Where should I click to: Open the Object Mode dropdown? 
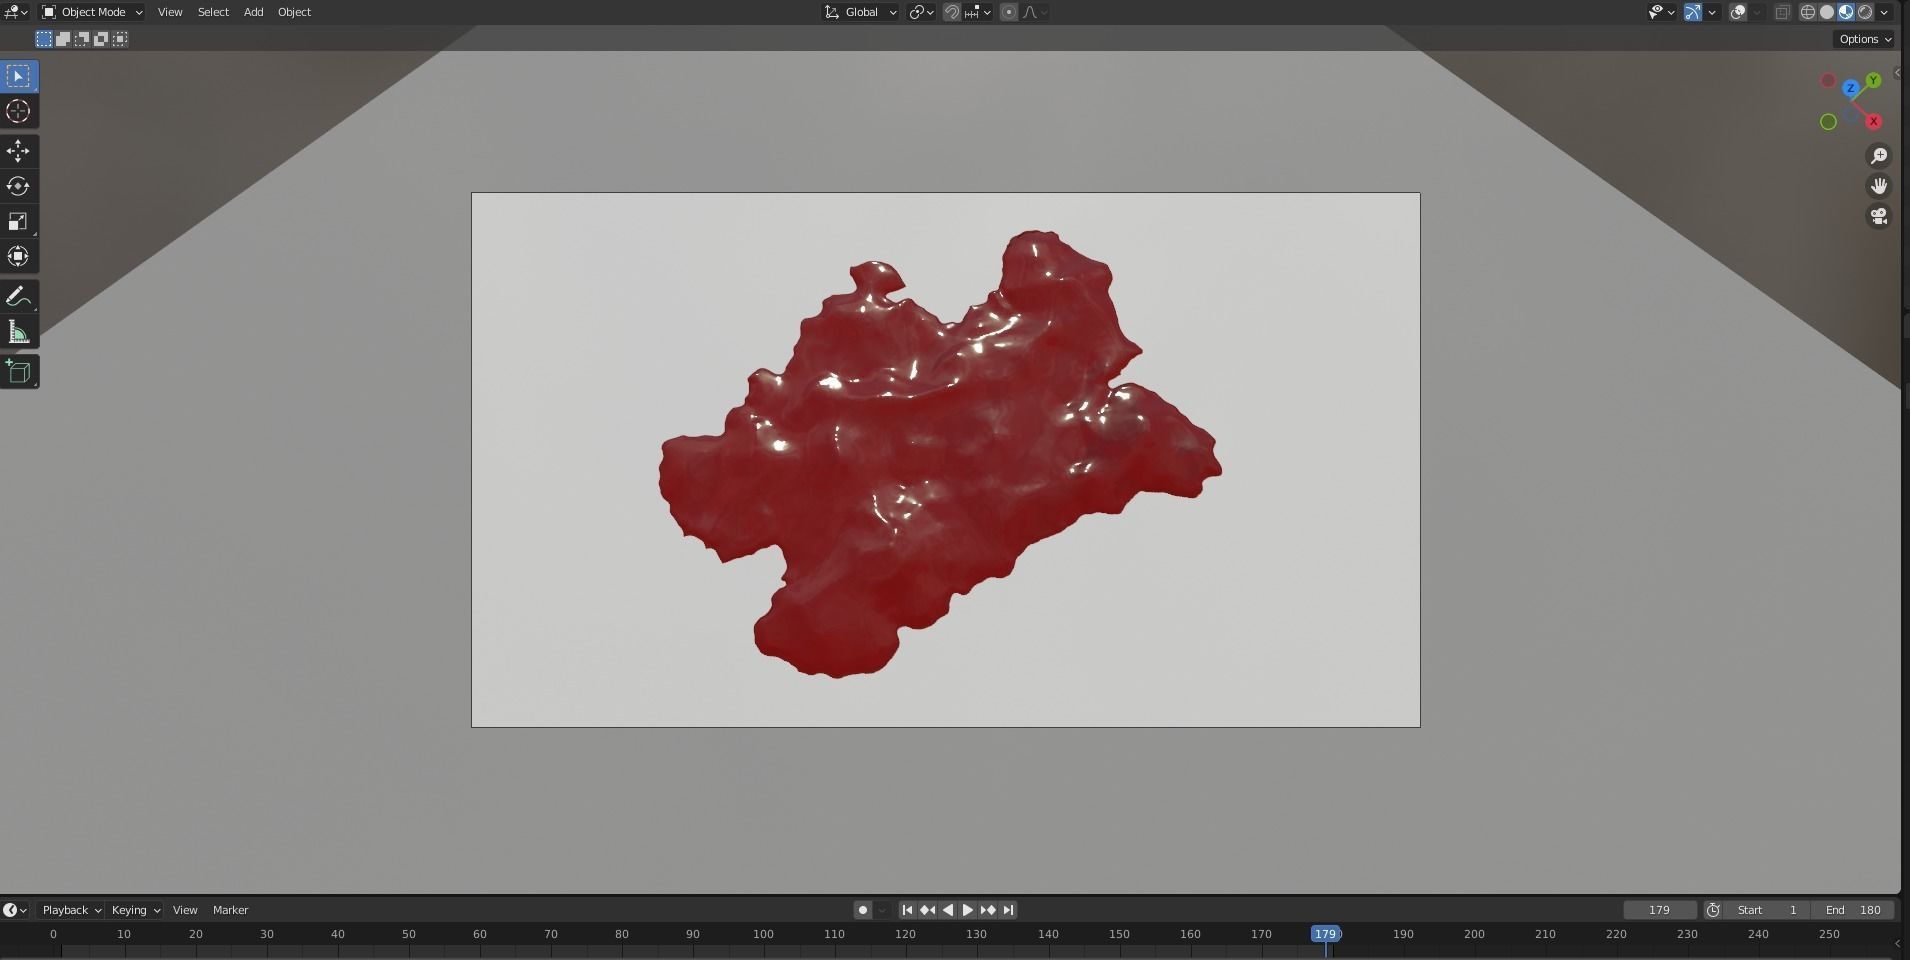tap(92, 12)
